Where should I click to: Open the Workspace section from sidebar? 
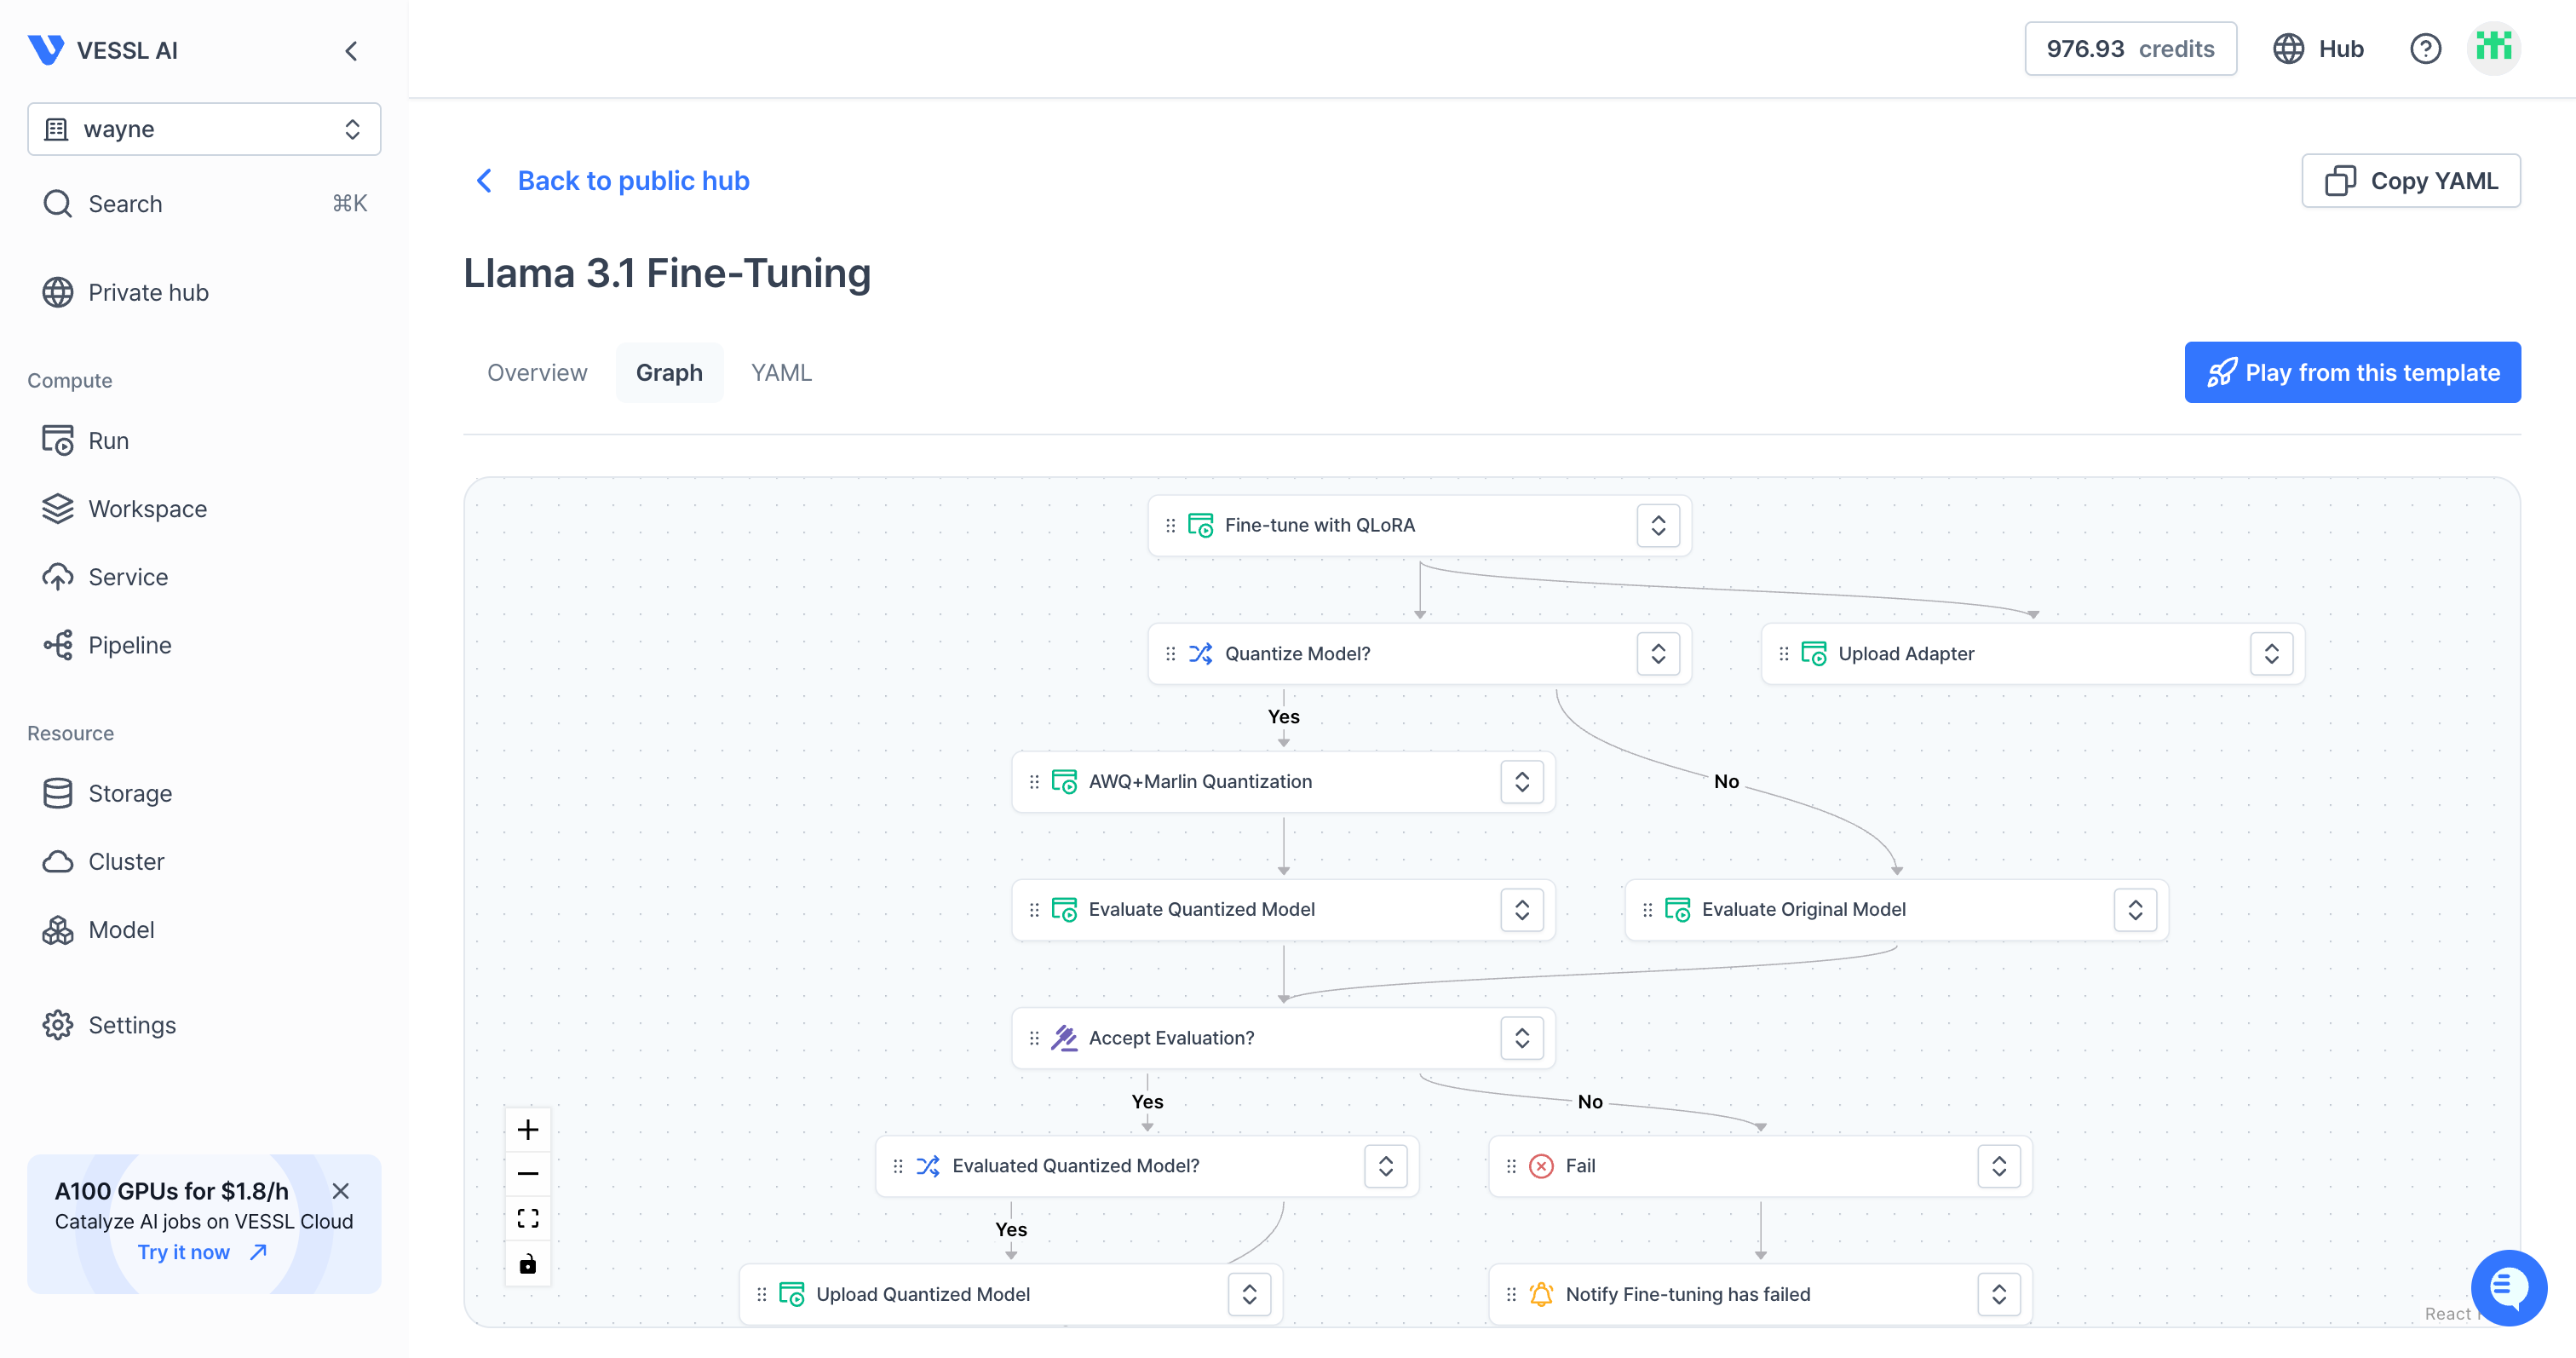point(147,508)
